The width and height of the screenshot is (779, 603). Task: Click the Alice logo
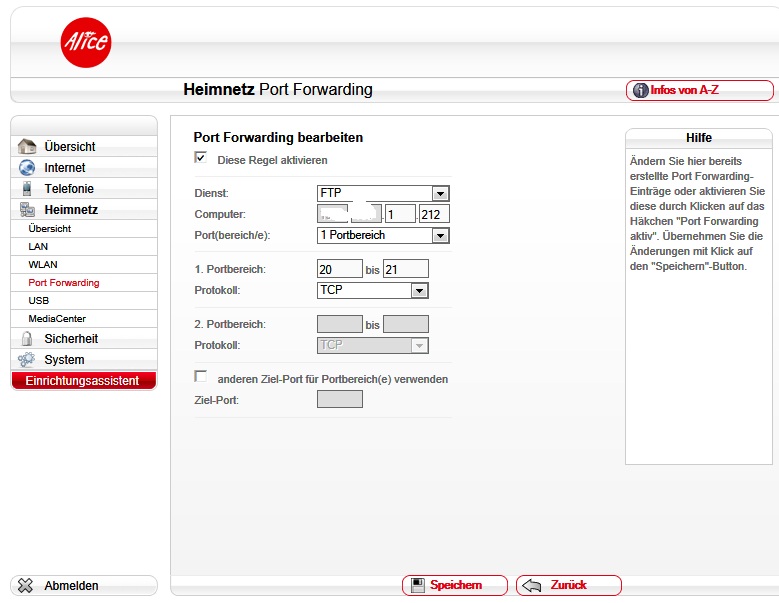click(86, 43)
